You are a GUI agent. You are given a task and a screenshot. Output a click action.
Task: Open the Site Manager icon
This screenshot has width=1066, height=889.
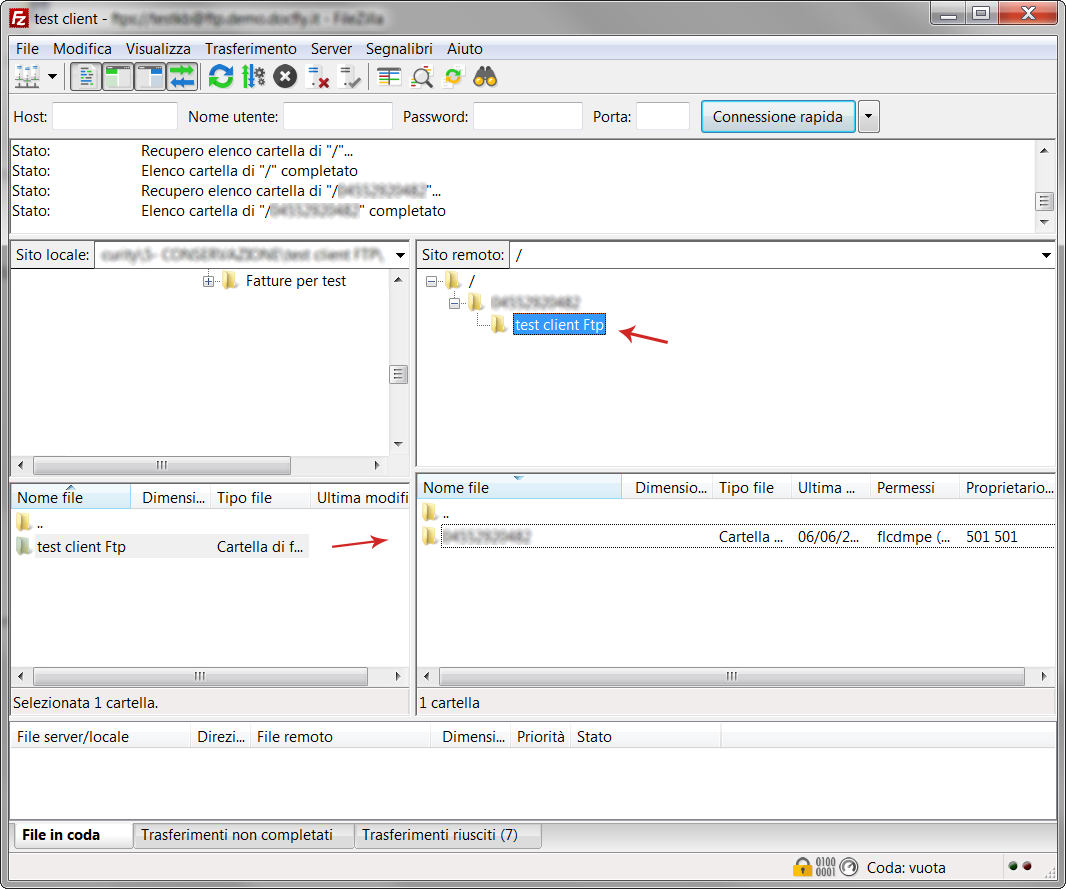(x=27, y=77)
